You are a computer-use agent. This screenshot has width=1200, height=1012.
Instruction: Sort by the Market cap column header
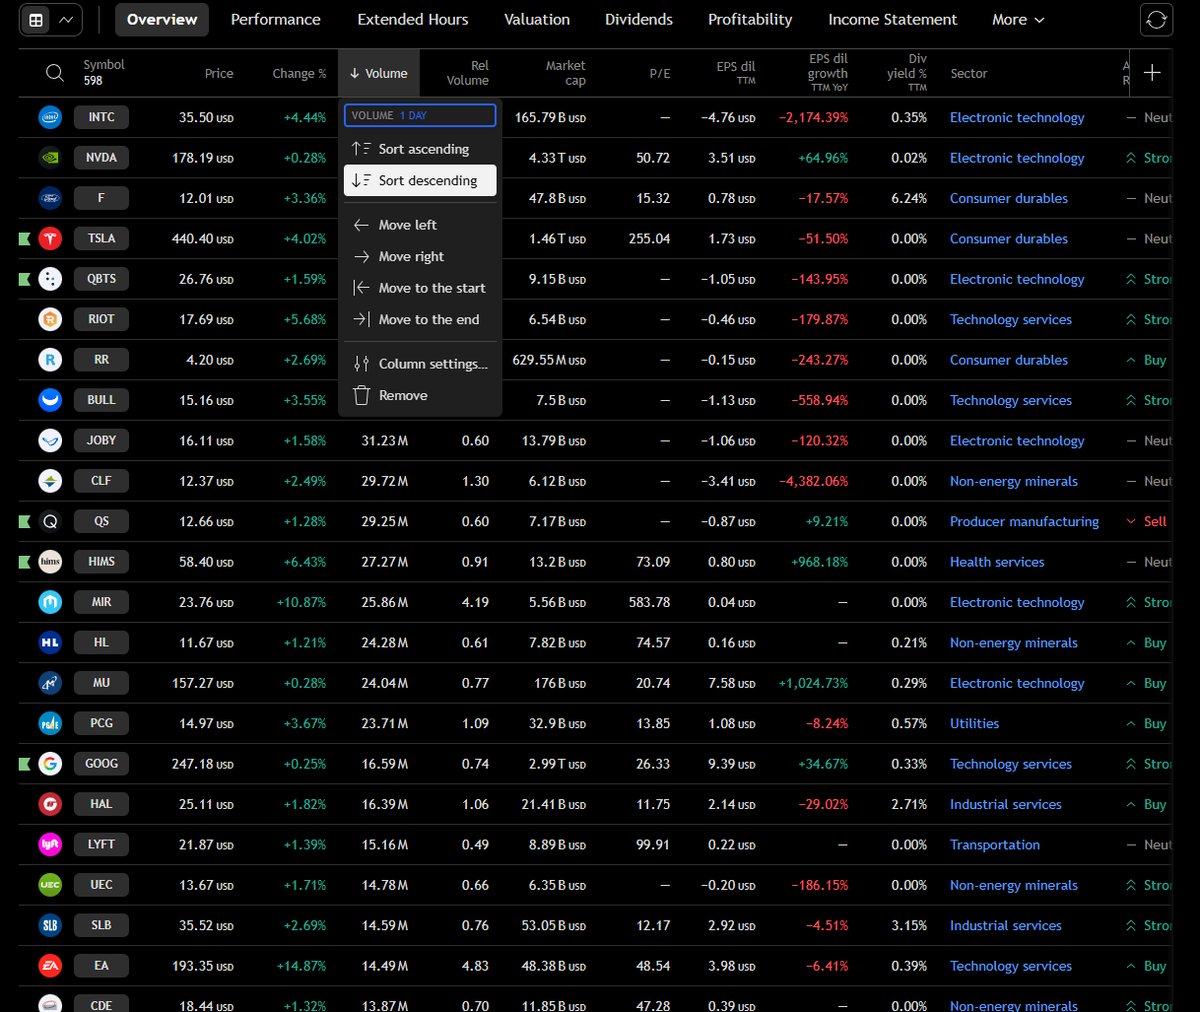pos(565,73)
